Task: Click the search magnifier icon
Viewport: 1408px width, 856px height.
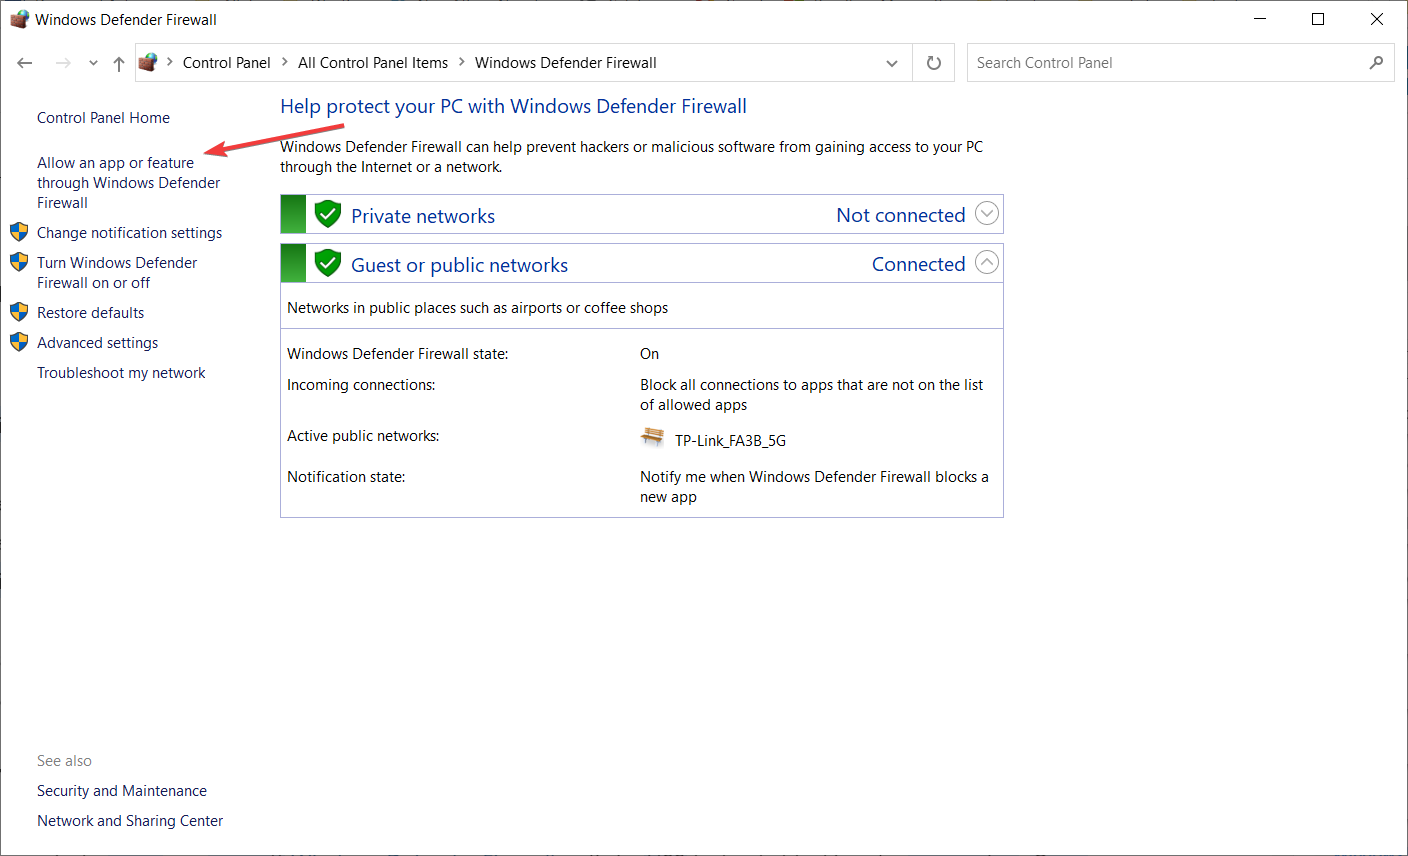Action: [1376, 63]
